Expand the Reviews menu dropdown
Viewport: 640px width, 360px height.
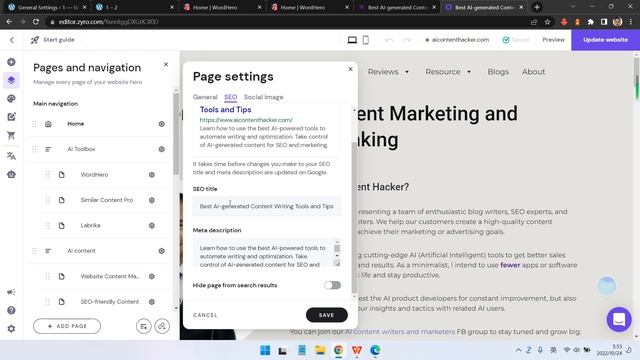click(407, 72)
